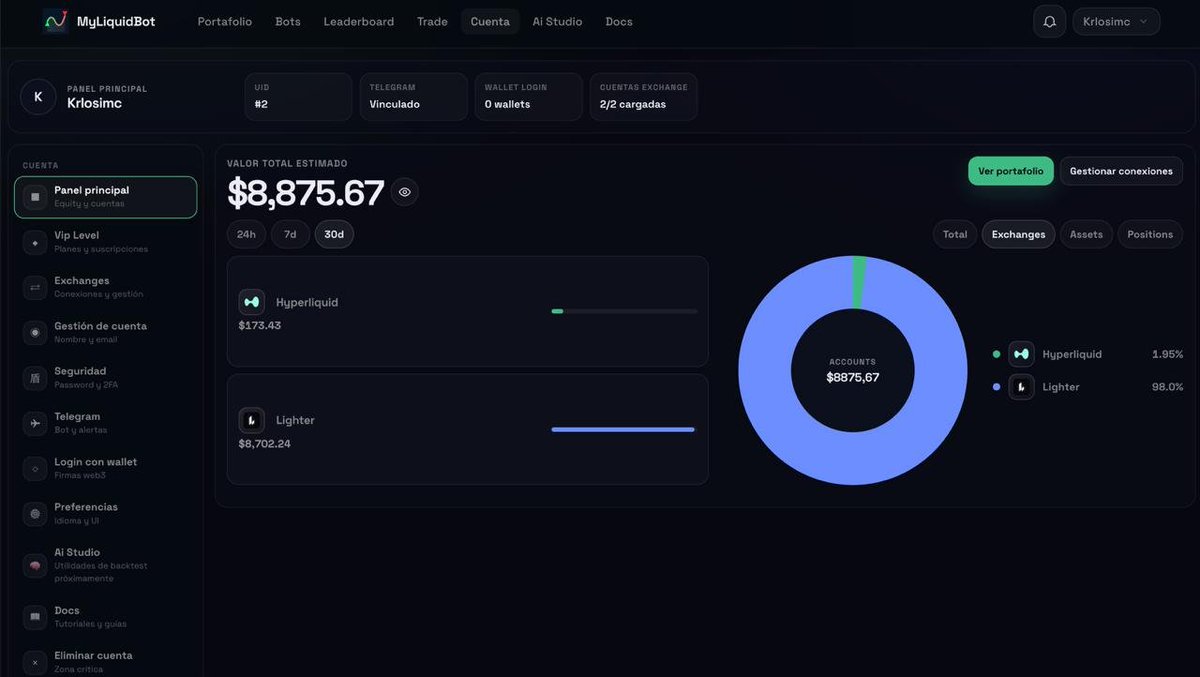Click the 1.95% Hyperliquid percentage
Screen dimensions: 1200x677
click(1167, 354)
